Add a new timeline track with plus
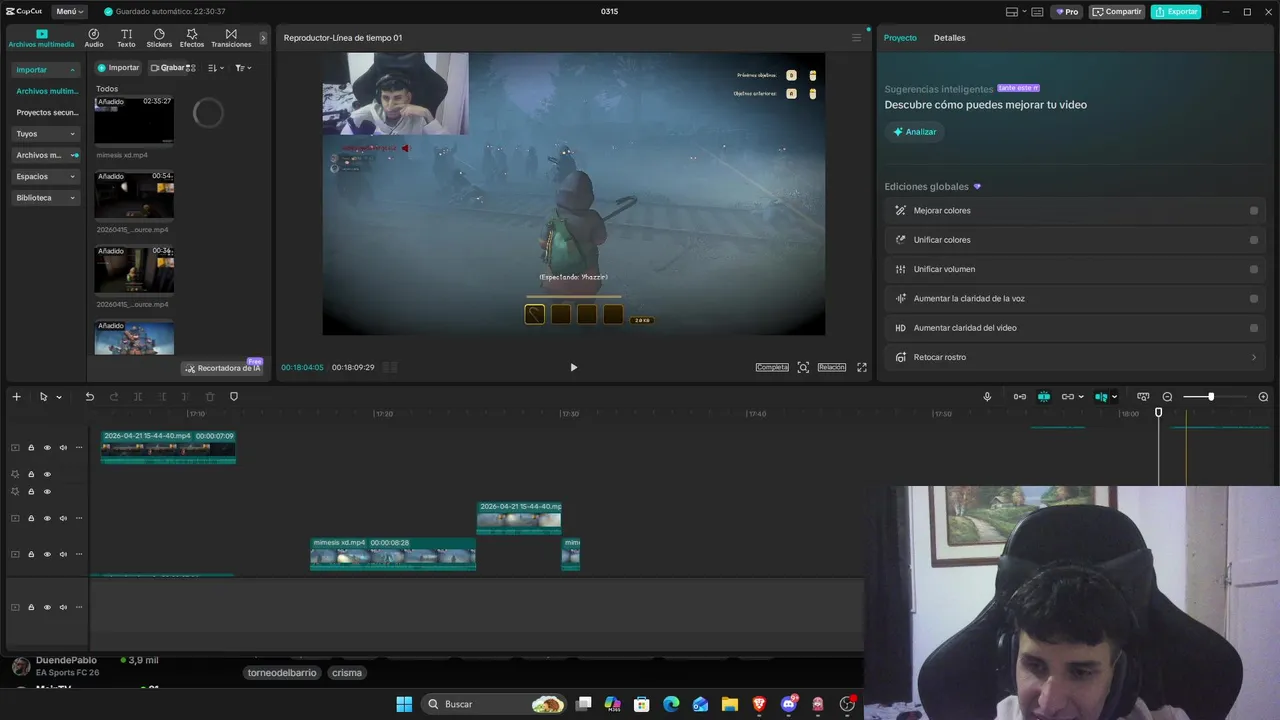 coord(16,397)
